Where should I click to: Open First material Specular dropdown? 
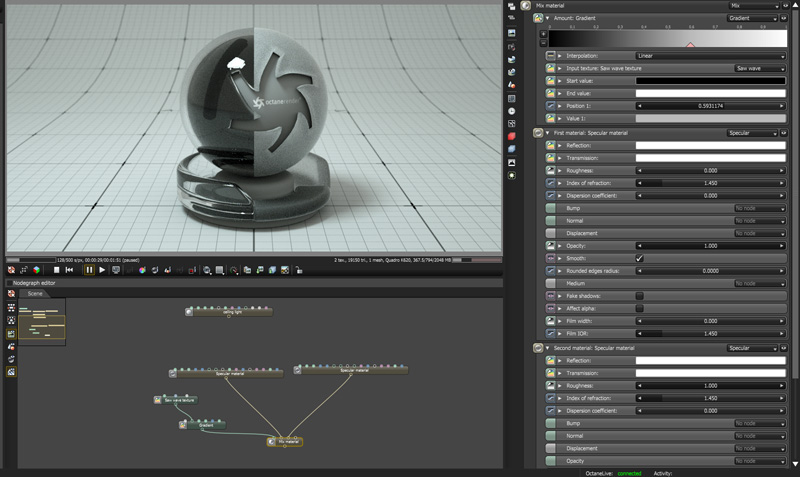[x=752, y=133]
